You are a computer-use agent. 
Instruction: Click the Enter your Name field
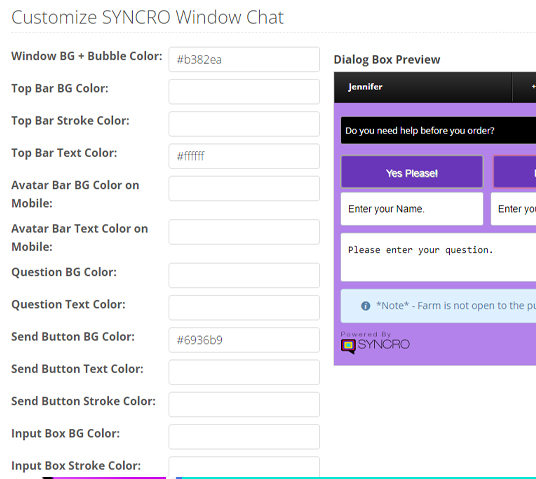tap(412, 209)
